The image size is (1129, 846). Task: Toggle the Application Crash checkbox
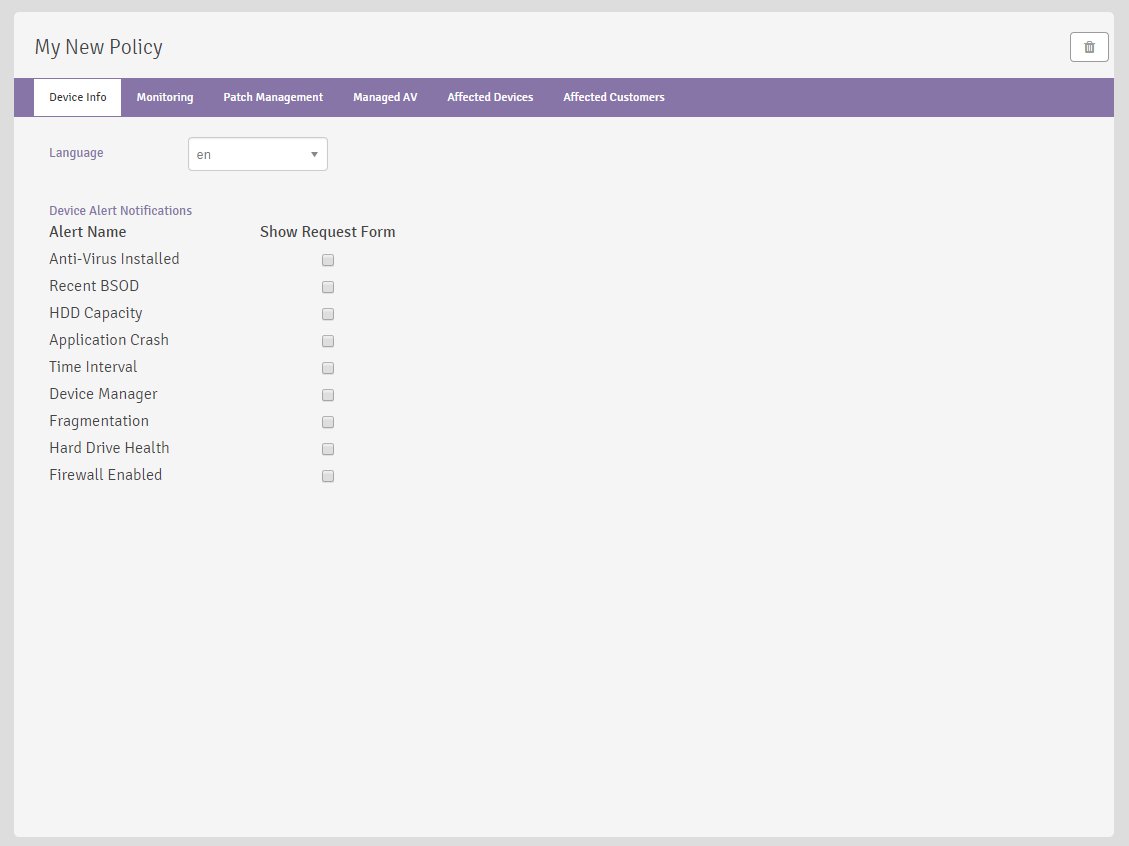[x=328, y=341]
